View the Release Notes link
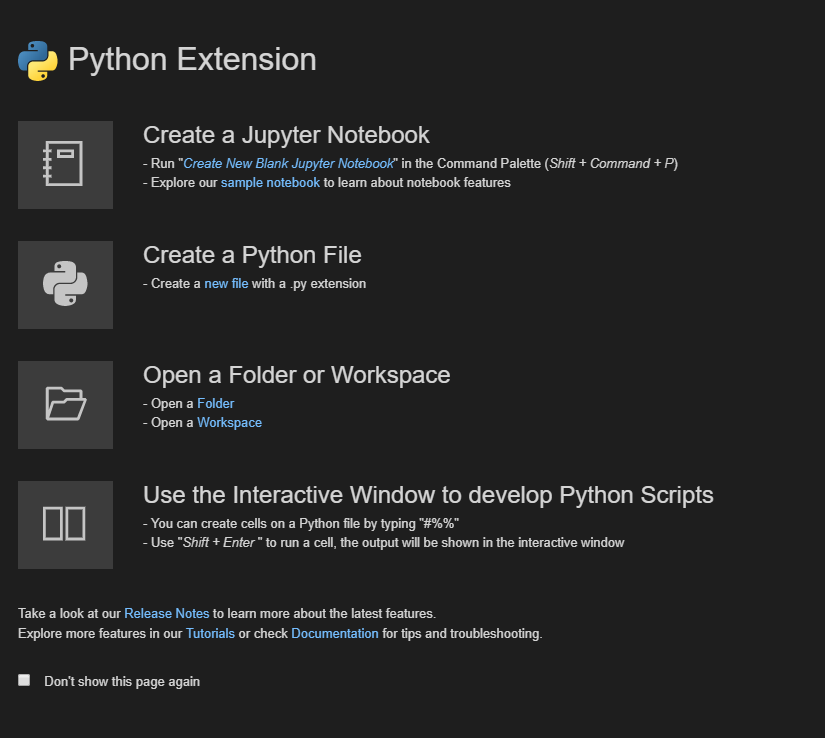The width and height of the screenshot is (825, 738). point(166,613)
